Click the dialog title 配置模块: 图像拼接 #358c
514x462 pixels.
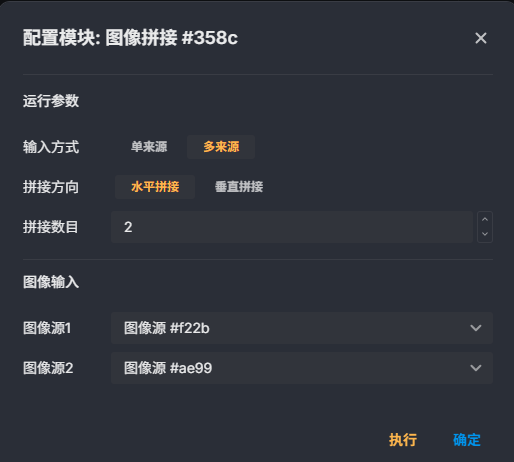(x=130, y=38)
